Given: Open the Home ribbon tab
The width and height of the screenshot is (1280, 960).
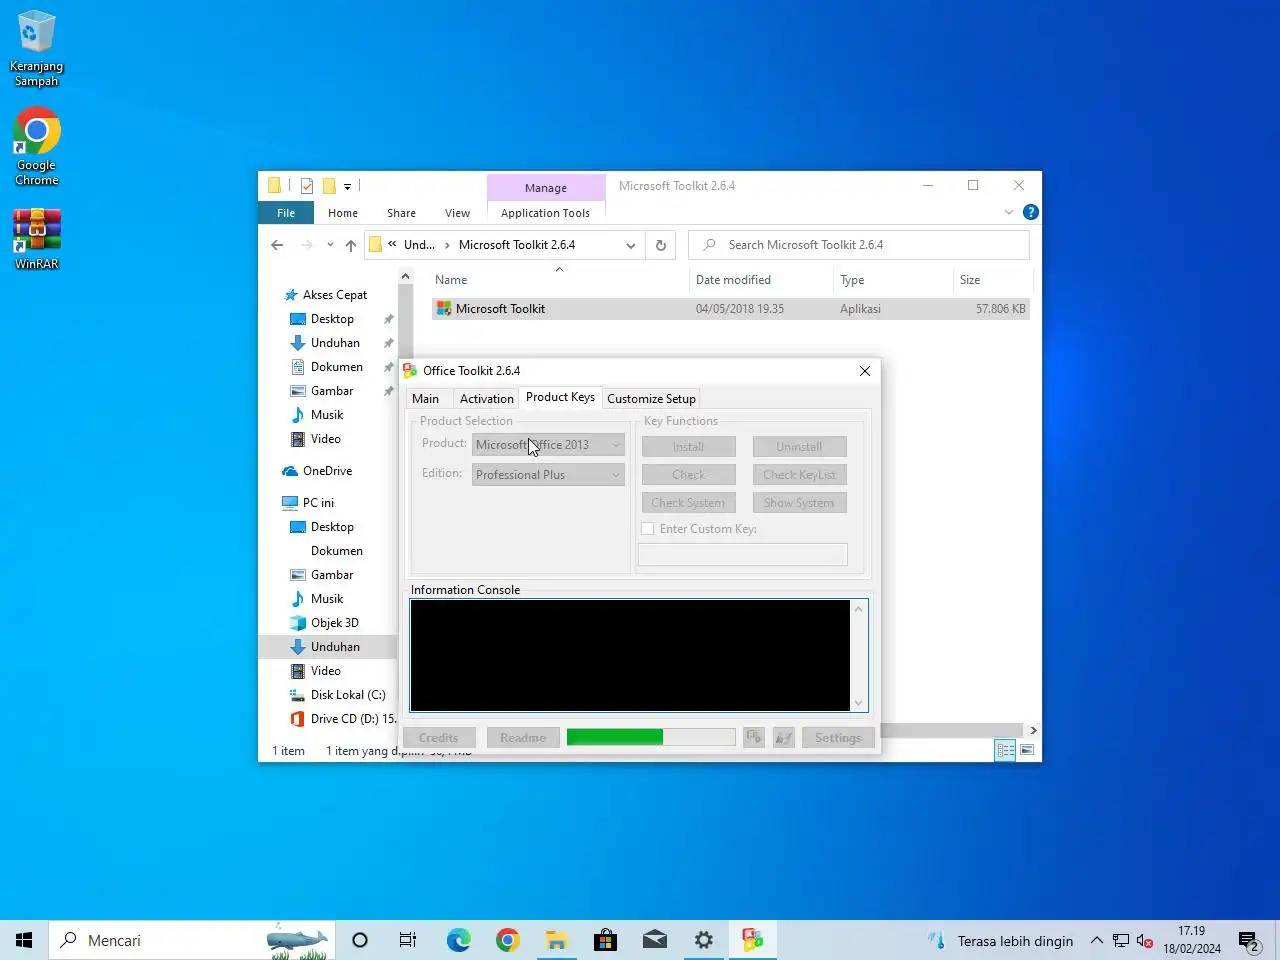Looking at the screenshot, I should point(343,213).
